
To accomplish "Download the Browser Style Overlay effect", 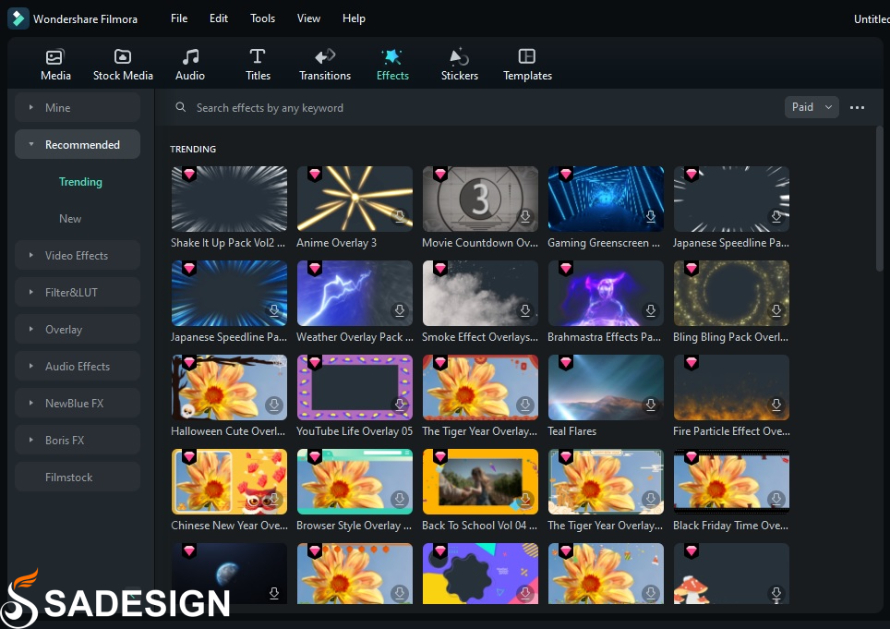I will coord(400,499).
